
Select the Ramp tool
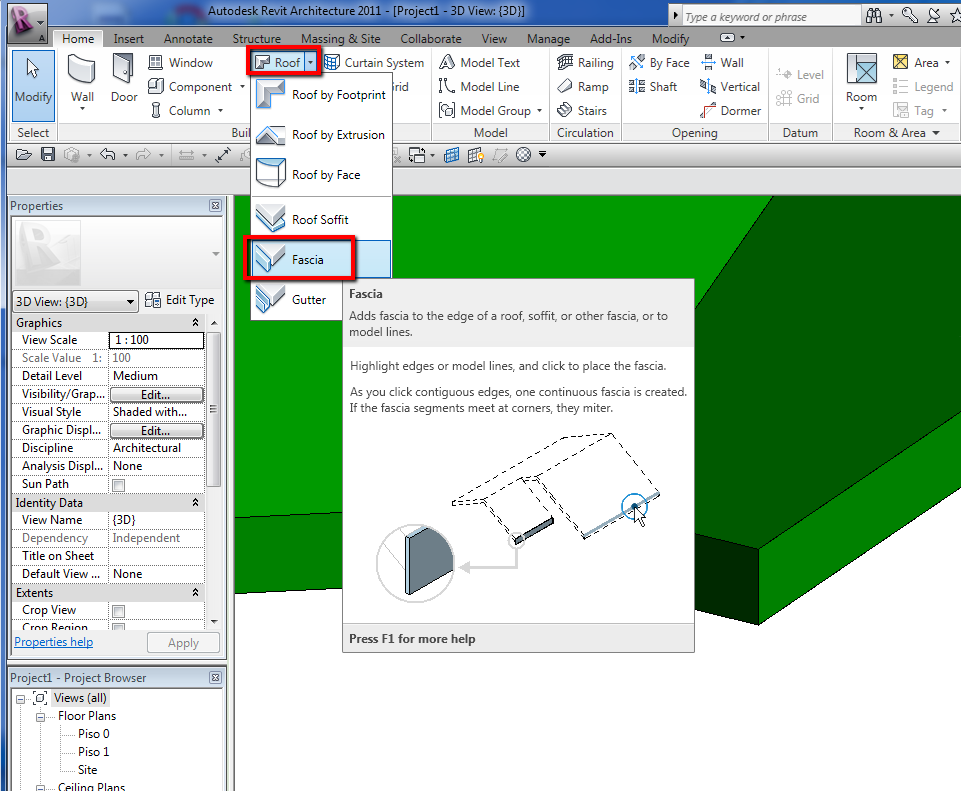tap(583, 86)
